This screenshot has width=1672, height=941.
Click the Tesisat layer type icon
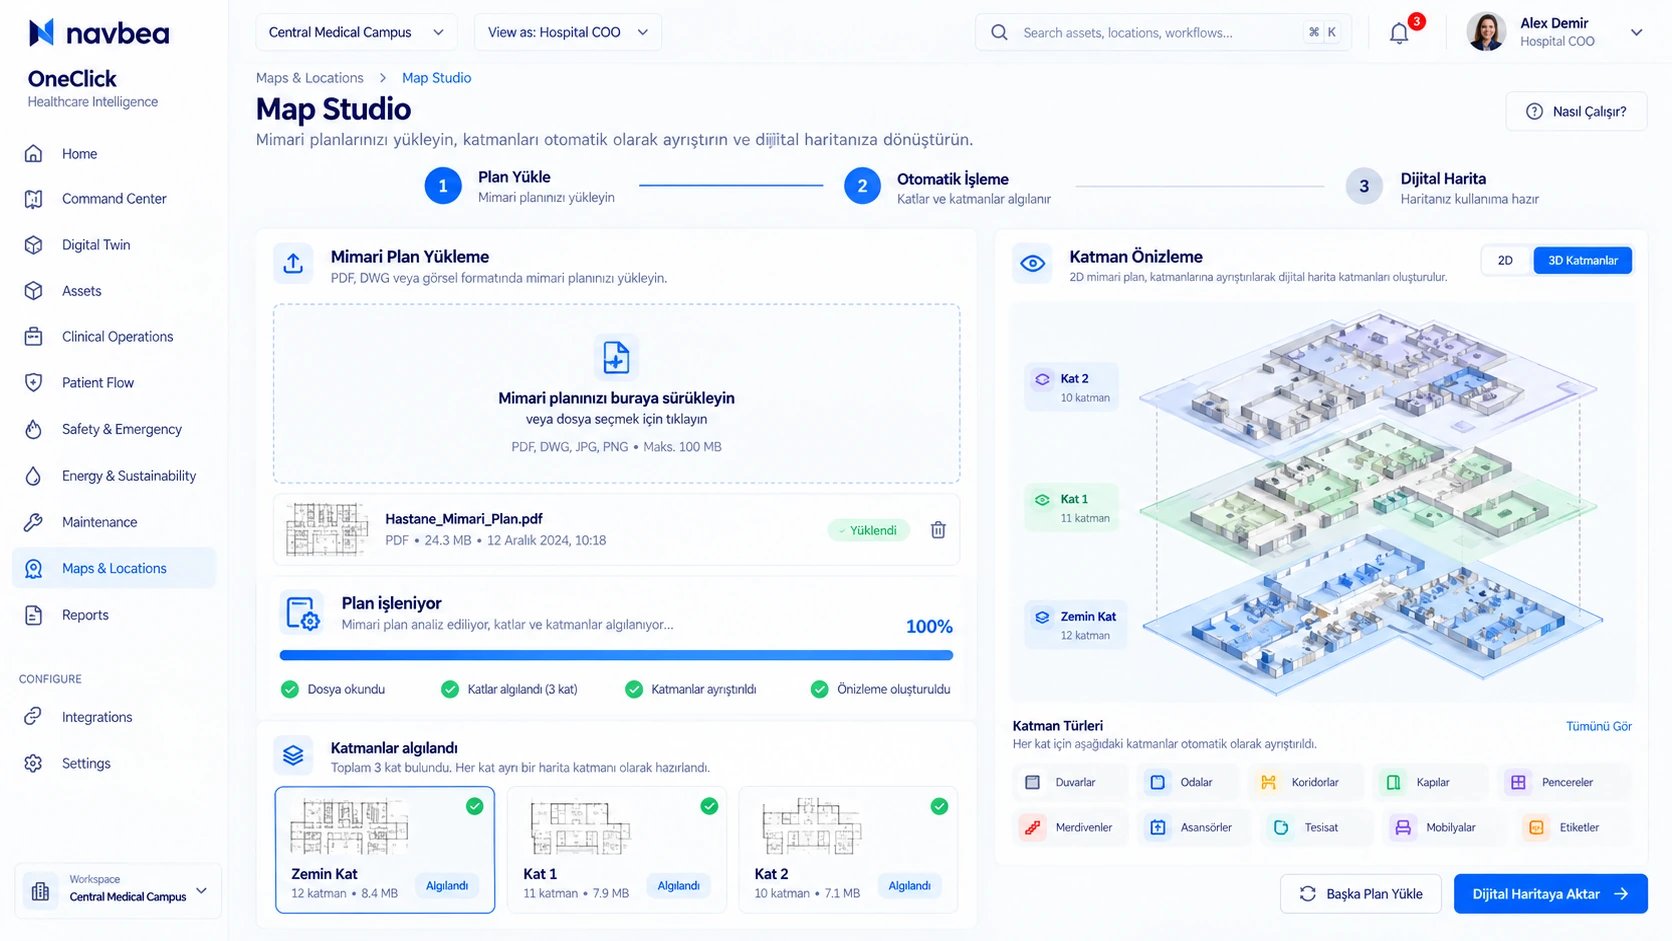pyautogui.click(x=1281, y=827)
